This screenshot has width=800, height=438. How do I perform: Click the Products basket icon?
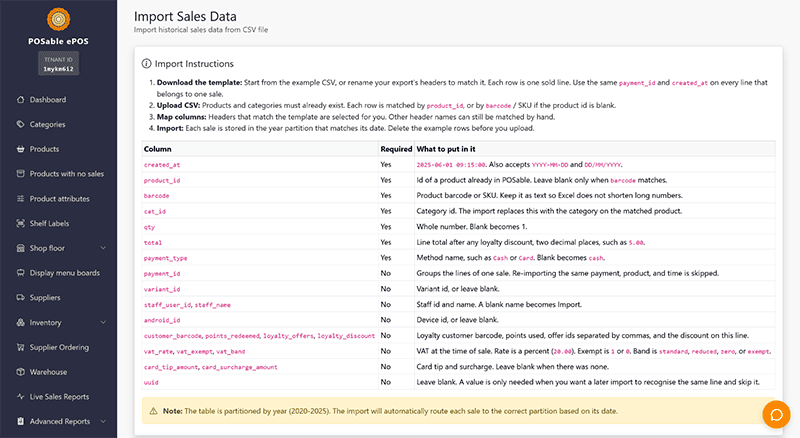click(20, 149)
